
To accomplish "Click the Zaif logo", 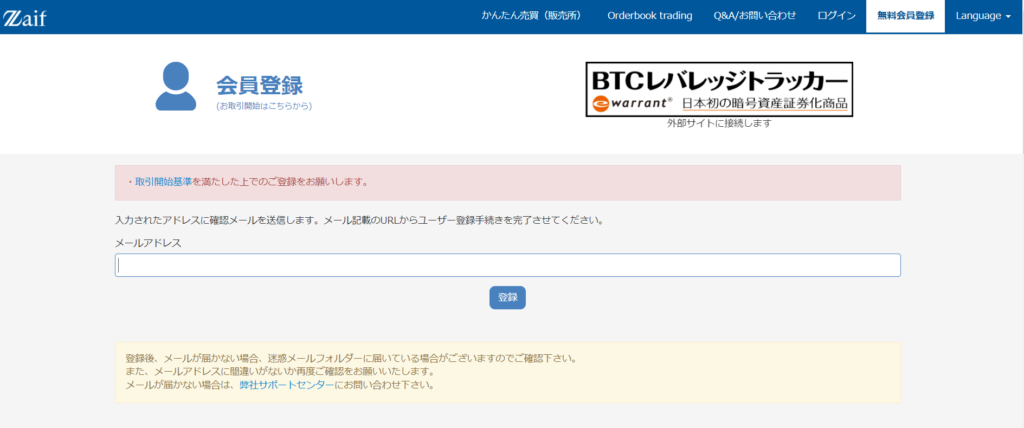I will pyautogui.click(x=25, y=18).
